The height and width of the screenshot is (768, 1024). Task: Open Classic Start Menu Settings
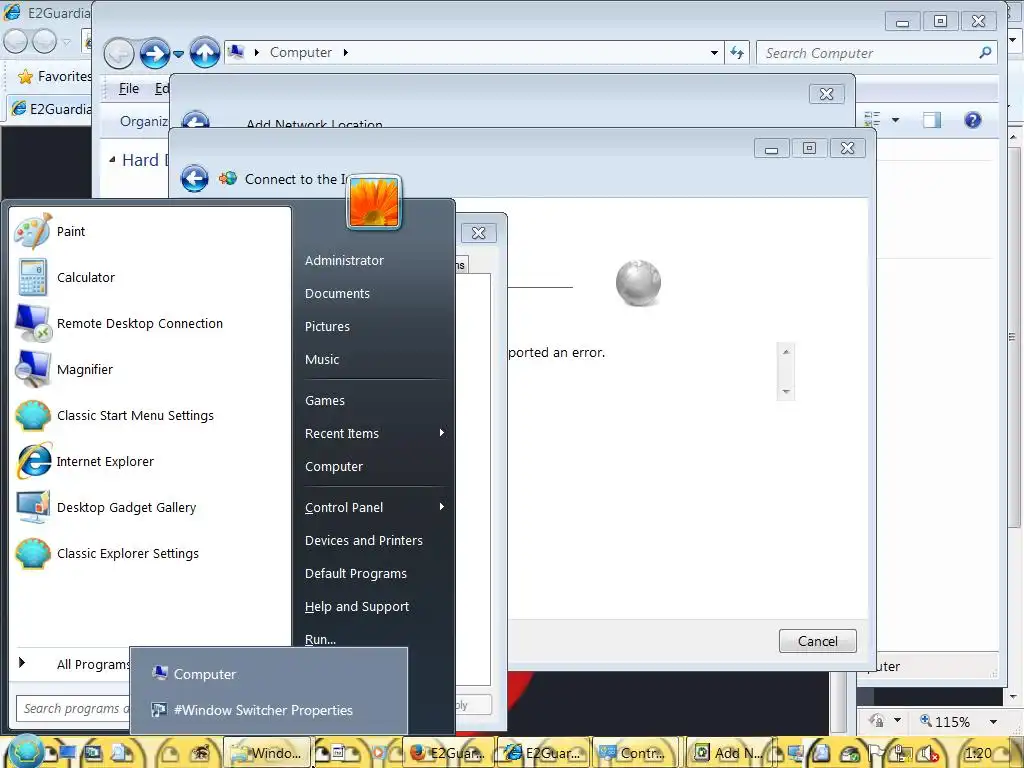150,415
